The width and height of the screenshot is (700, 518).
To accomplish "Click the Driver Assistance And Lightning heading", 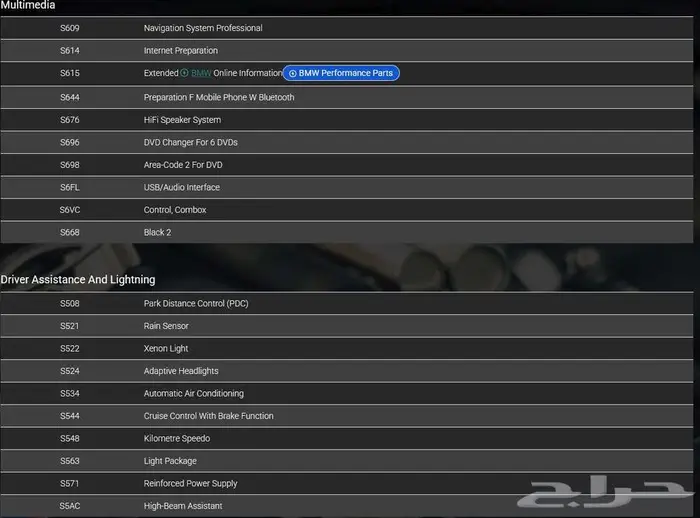I will pos(78,280).
